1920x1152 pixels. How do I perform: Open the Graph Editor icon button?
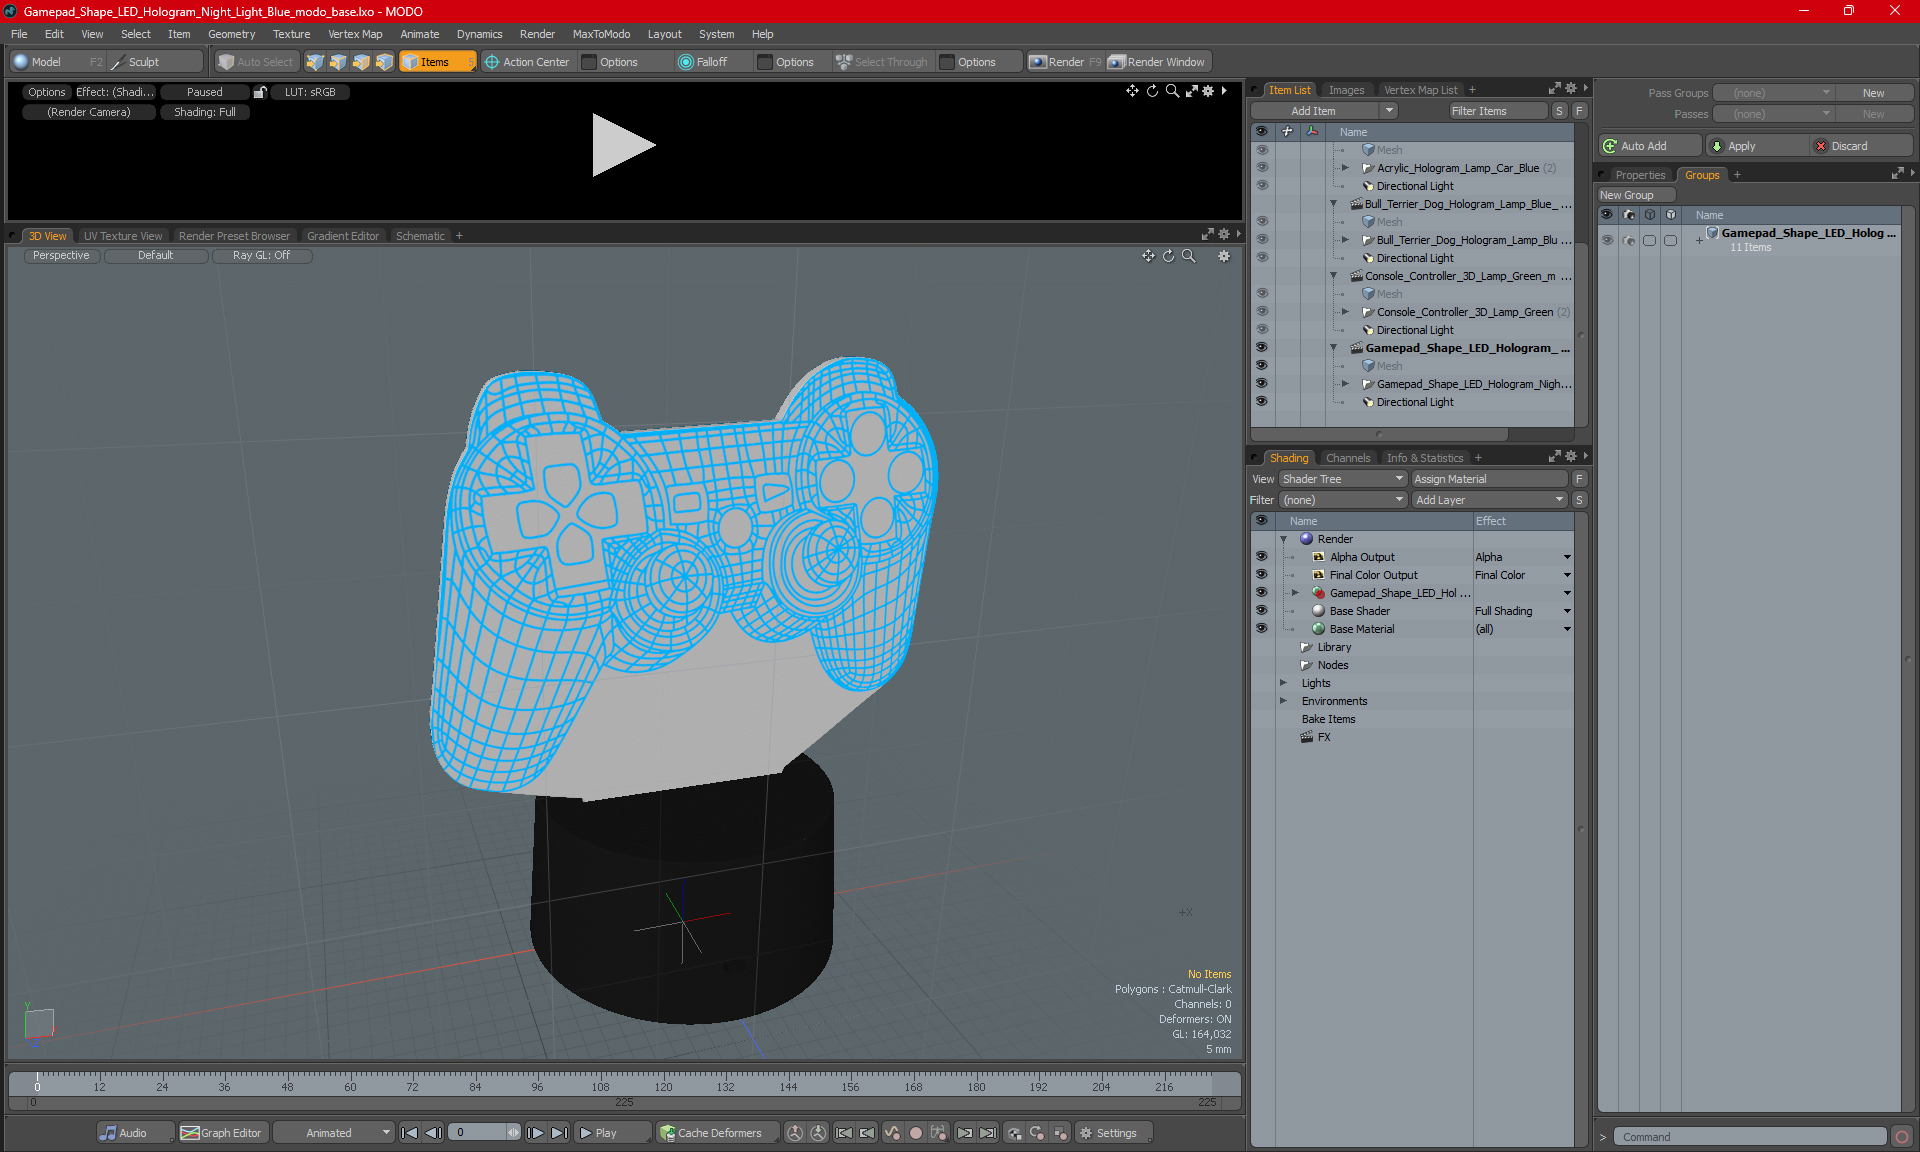click(x=190, y=1133)
